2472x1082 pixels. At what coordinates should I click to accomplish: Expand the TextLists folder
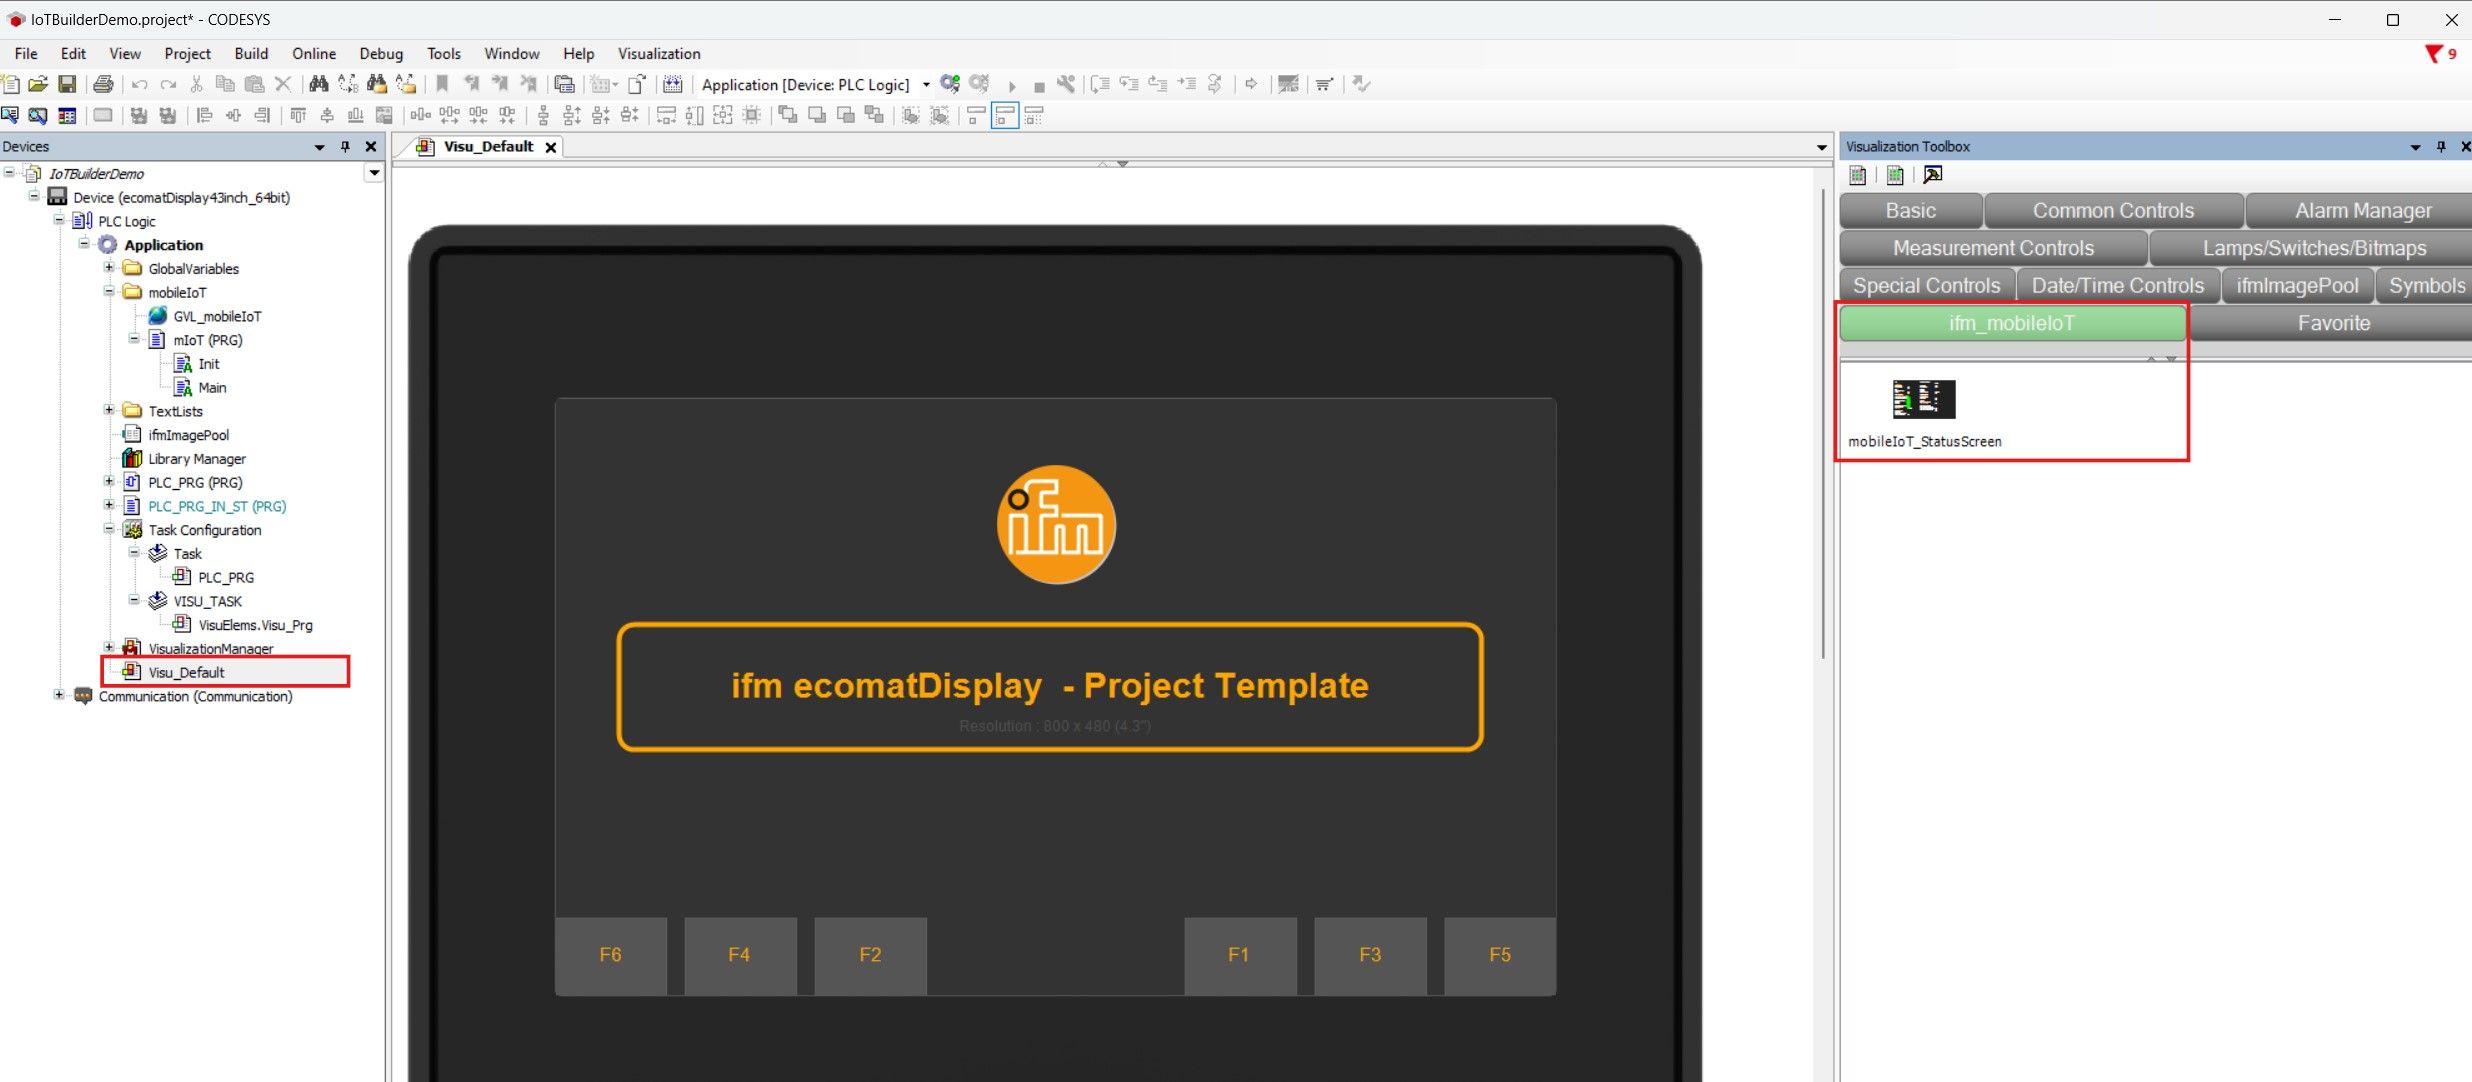point(109,410)
